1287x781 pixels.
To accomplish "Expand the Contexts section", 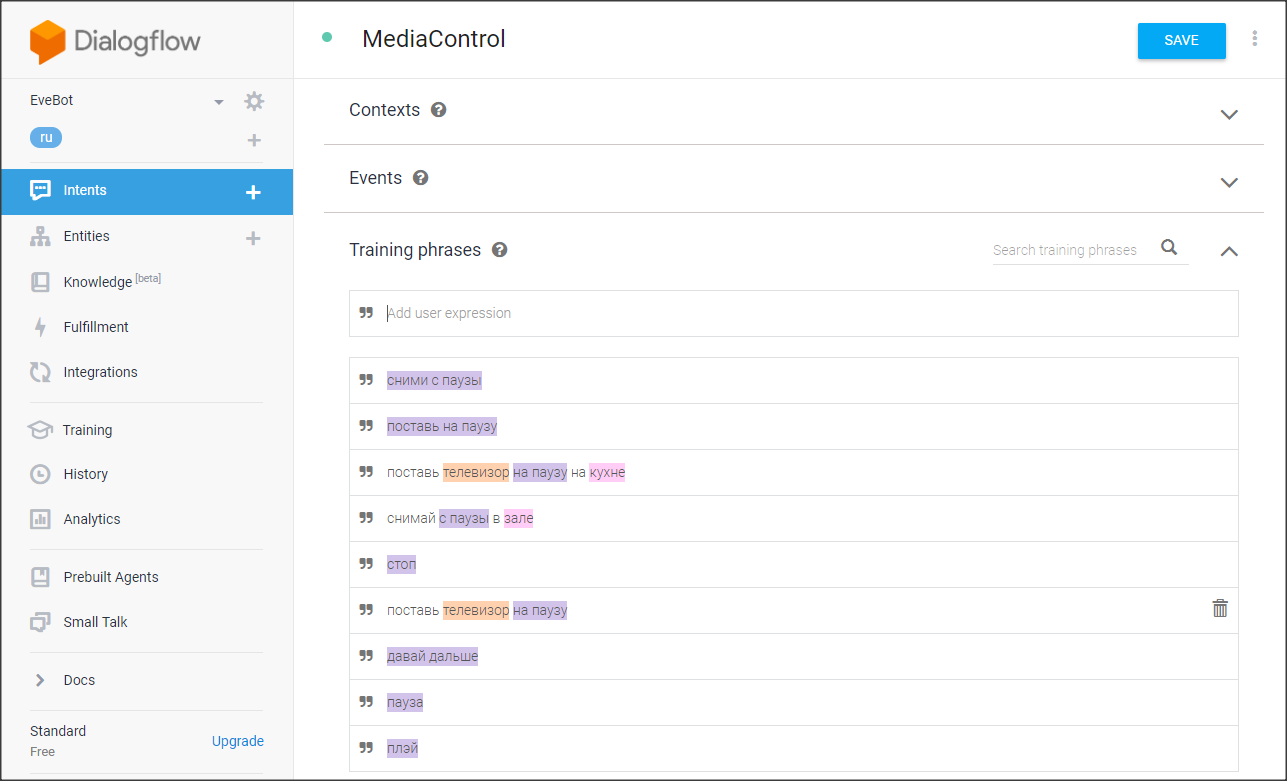I will click(x=1229, y=114).
